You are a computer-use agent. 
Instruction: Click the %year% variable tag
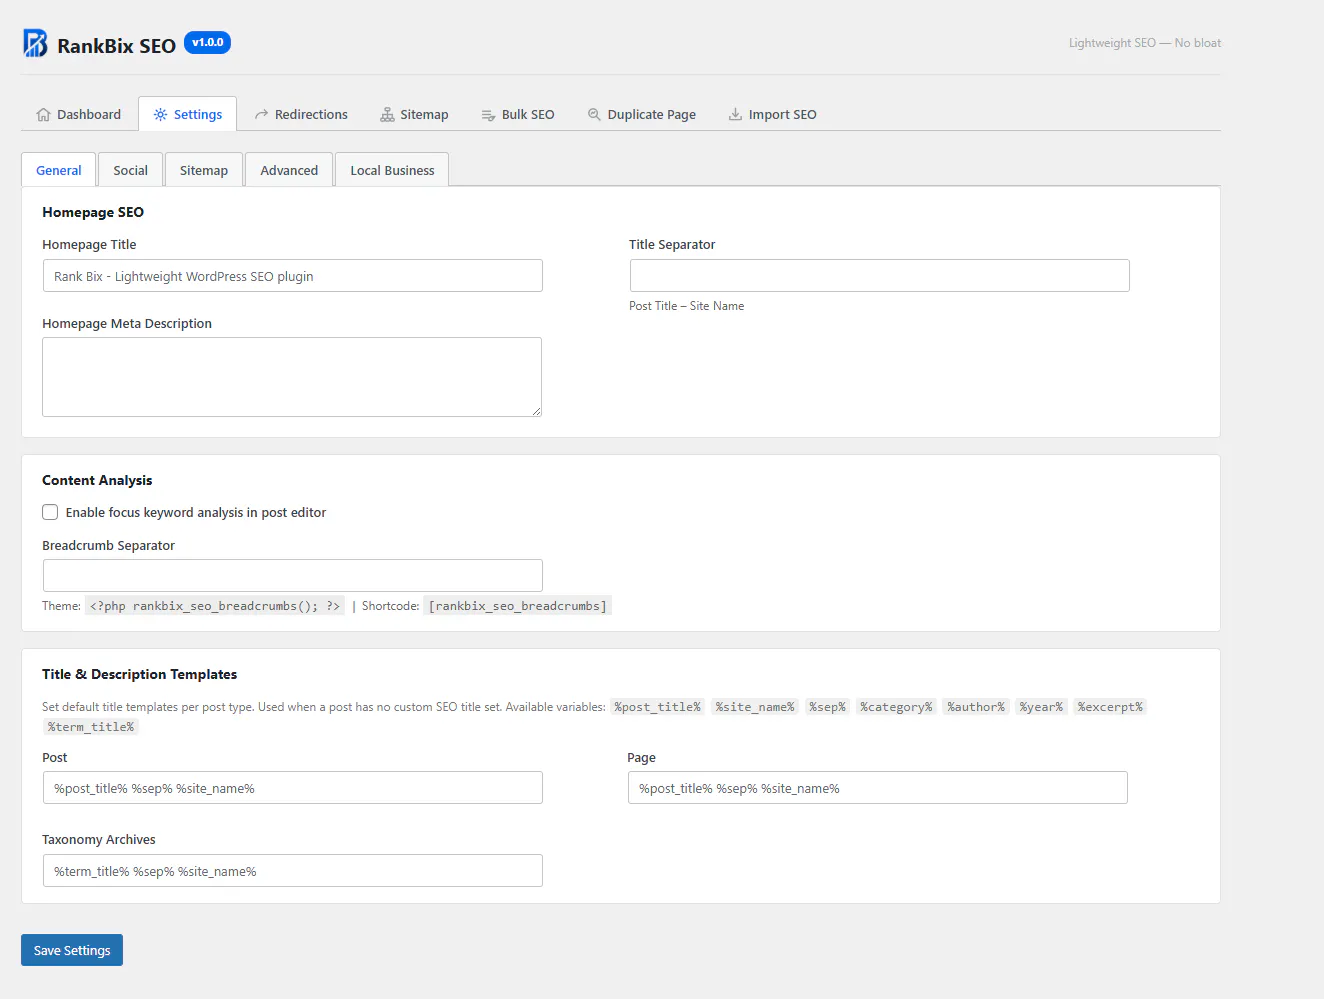click(x=1041, y=707)
